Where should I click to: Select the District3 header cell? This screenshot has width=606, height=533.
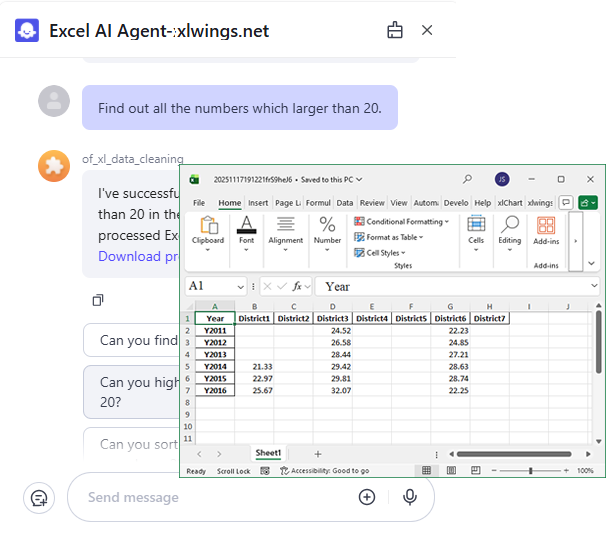(x=332, y=318)
